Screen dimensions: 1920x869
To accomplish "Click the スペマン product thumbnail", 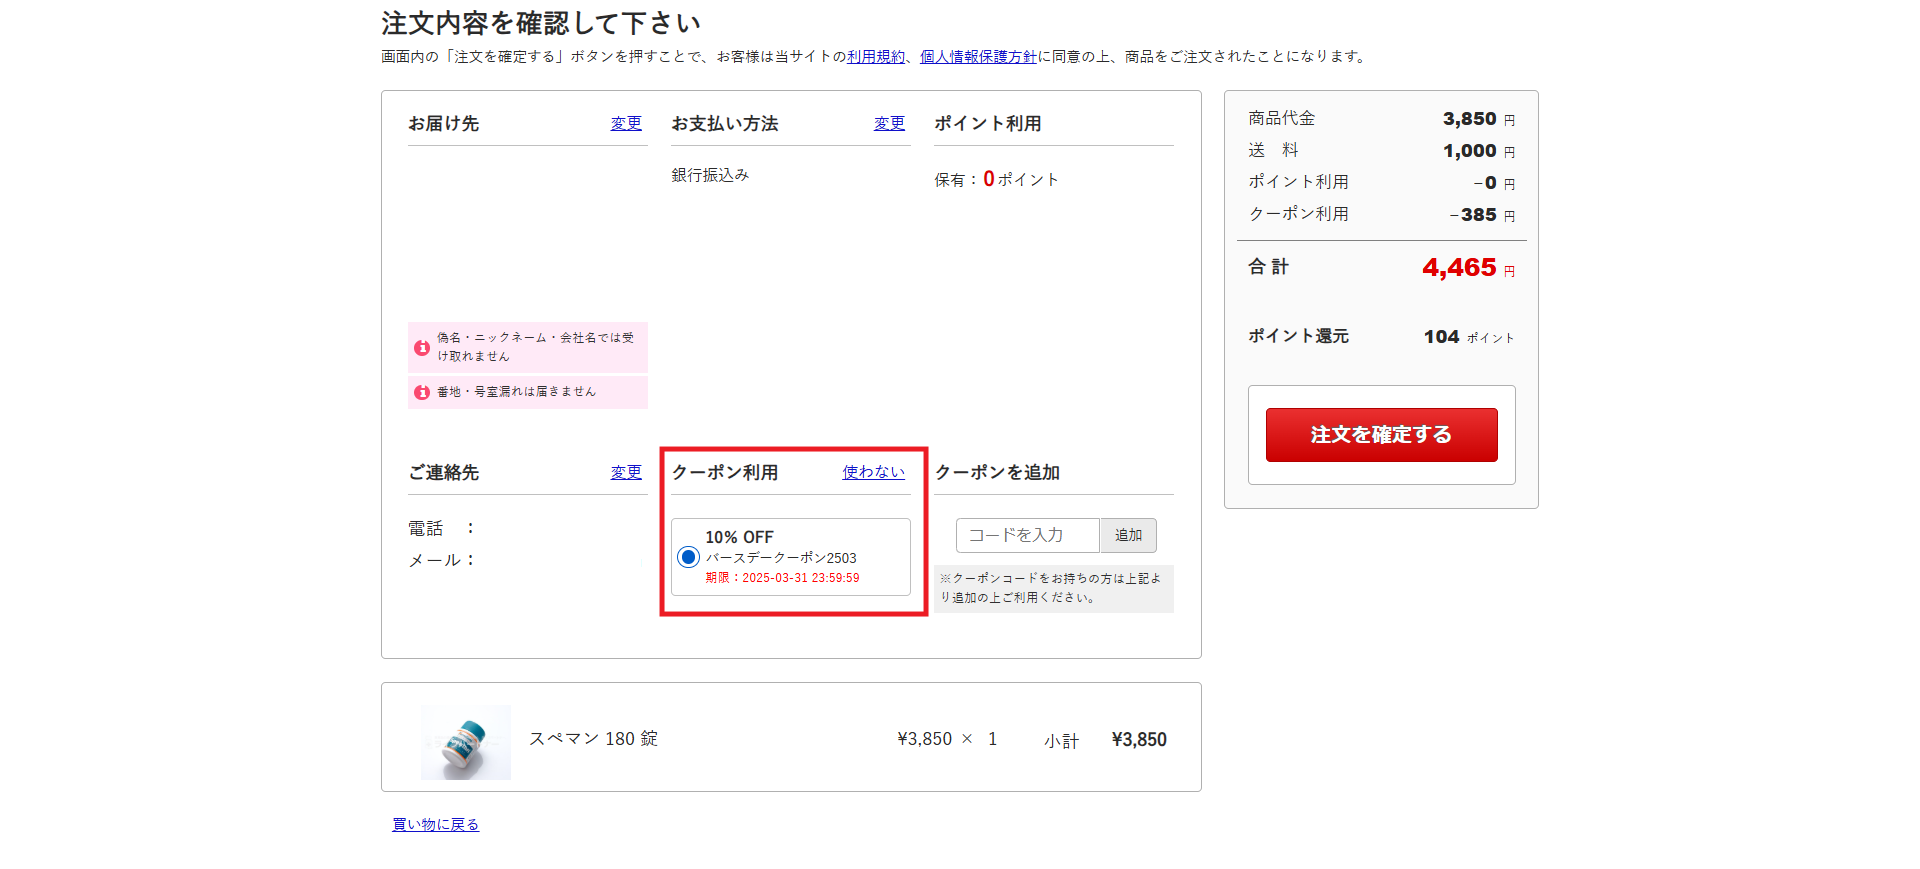I will (x=466, y=742).
